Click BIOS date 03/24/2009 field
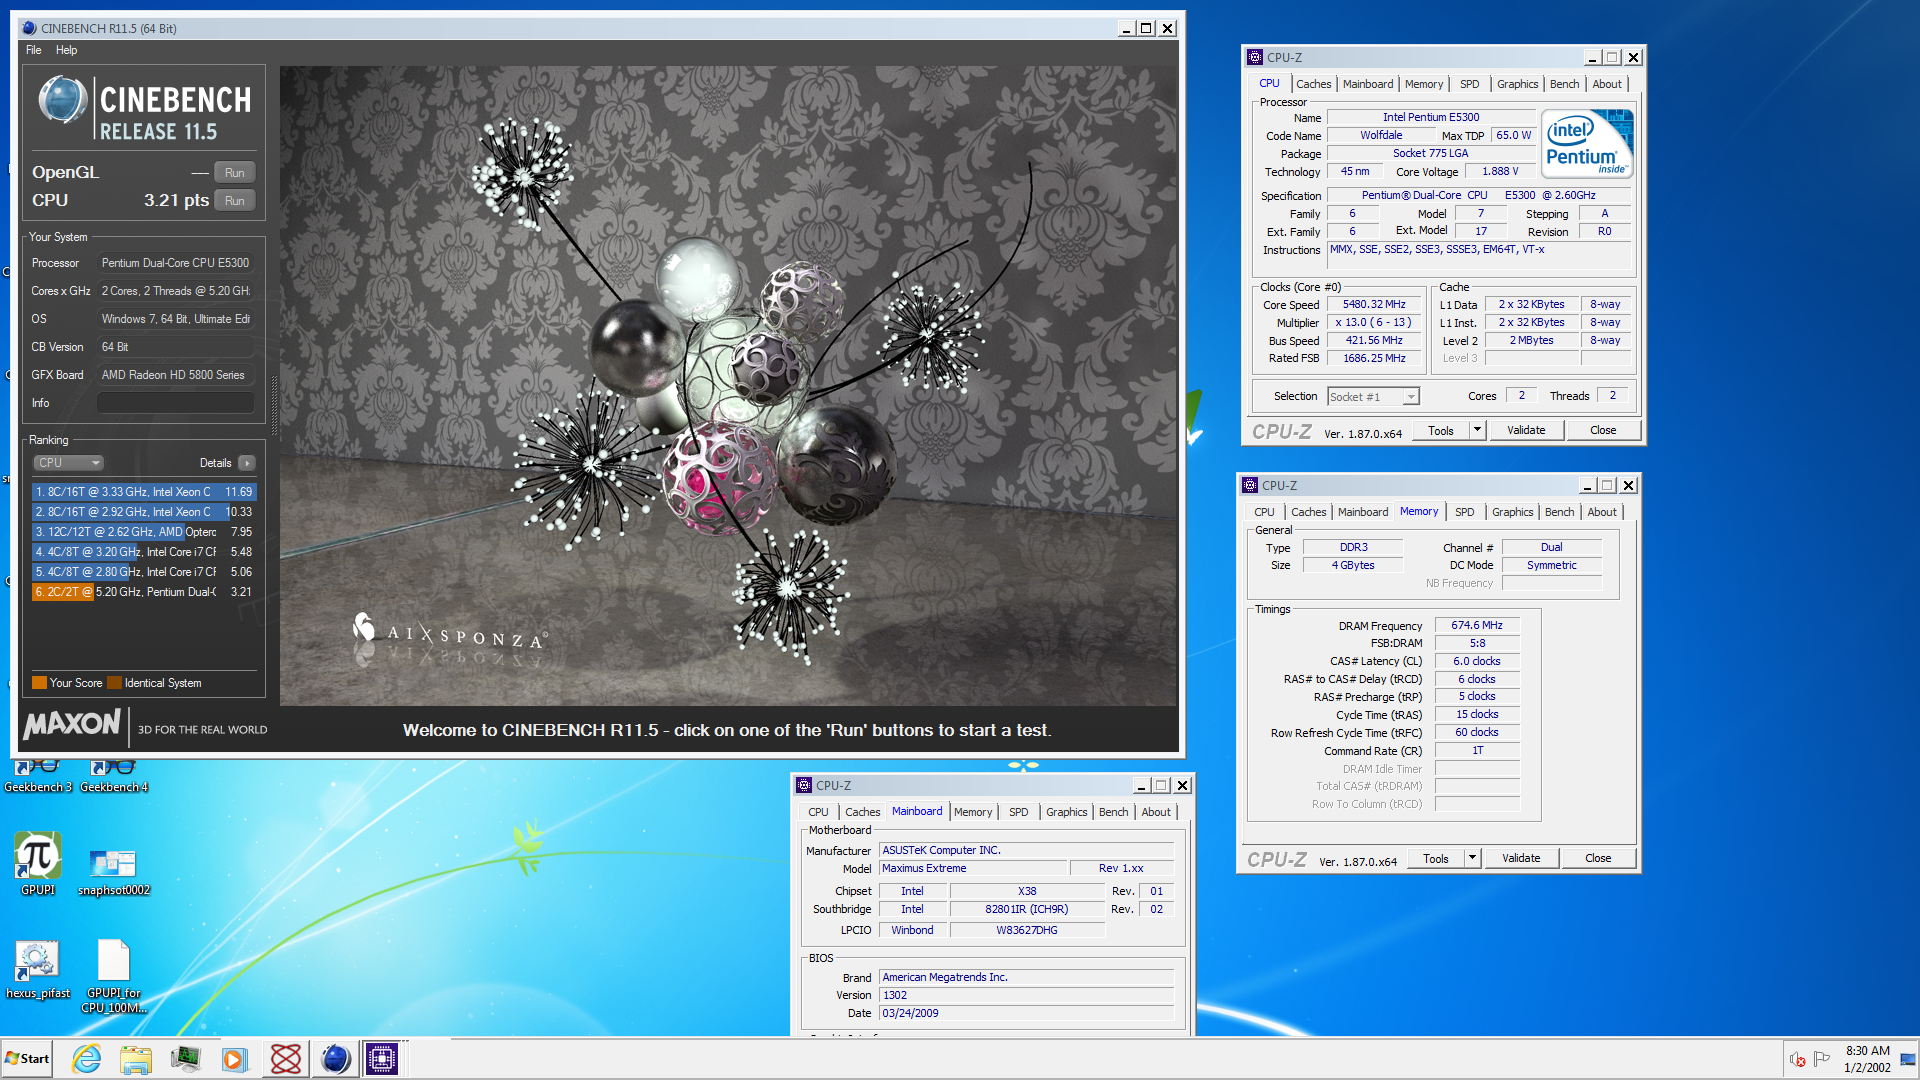Screen dimensions: 1920x1080 tap(1026, 1013)
